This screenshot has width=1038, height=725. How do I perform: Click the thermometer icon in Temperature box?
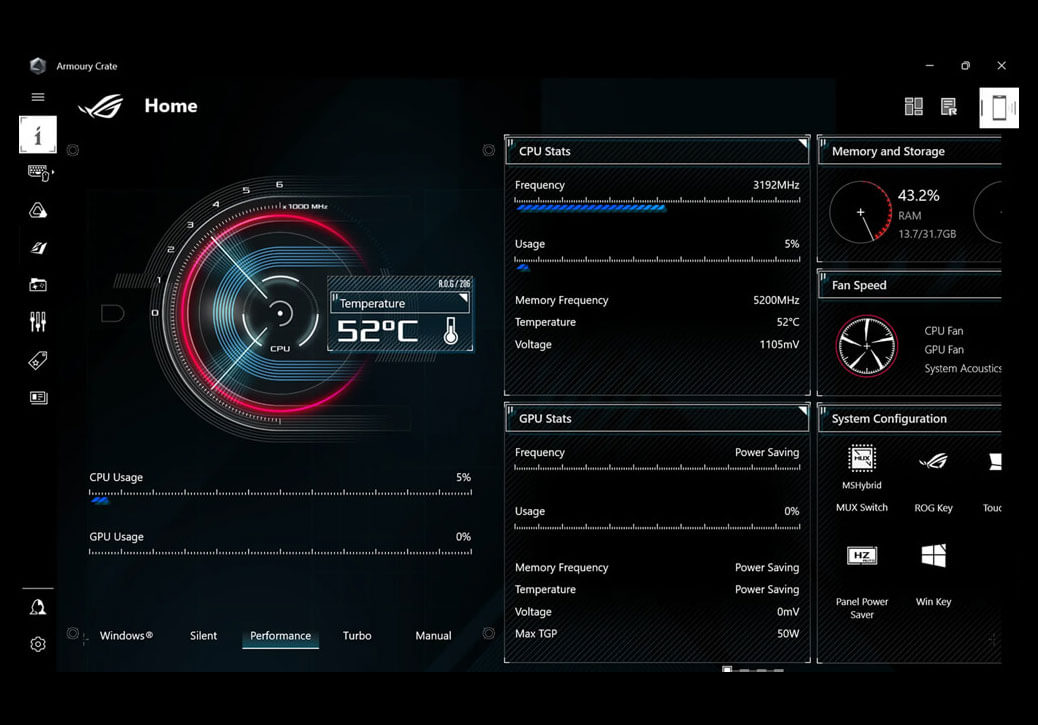tap(451, 330)
